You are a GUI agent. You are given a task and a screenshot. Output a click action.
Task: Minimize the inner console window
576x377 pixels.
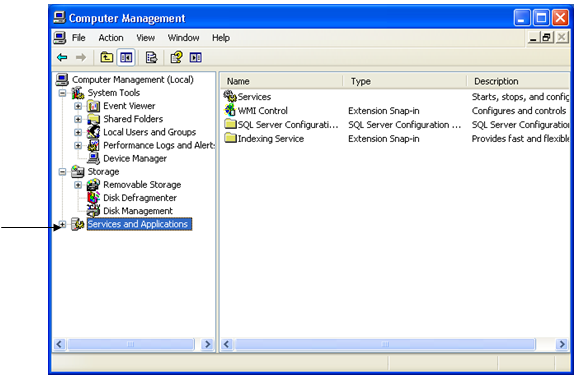[x=533, y=37]
